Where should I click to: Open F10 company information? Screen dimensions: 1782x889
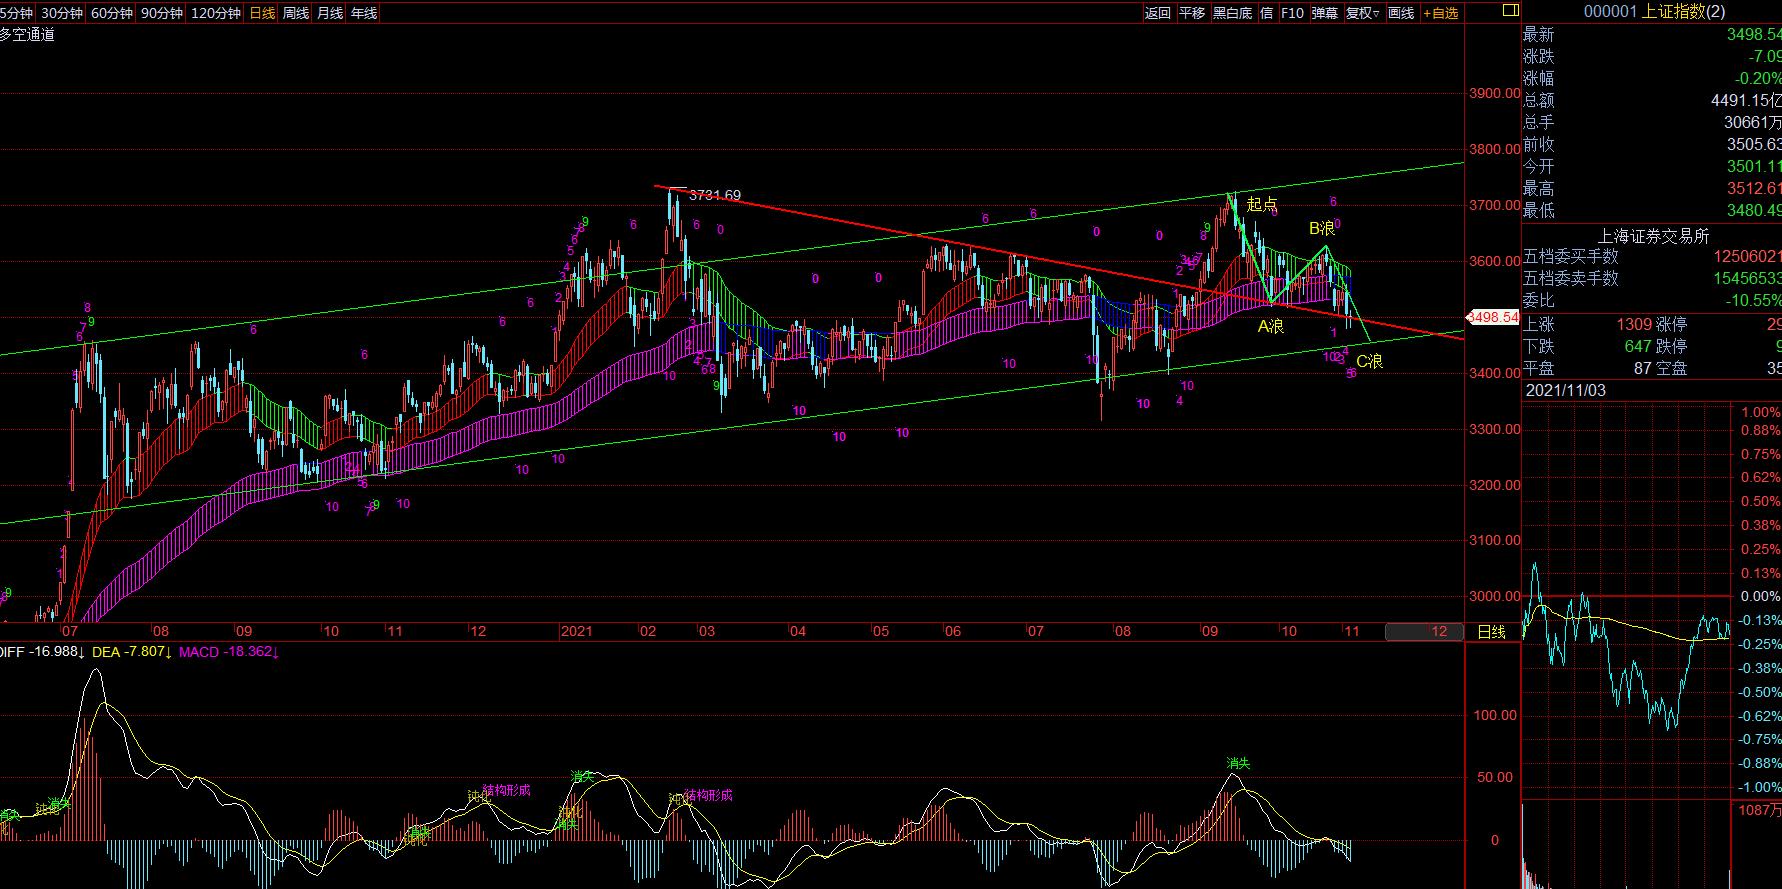click(1292, 13)
